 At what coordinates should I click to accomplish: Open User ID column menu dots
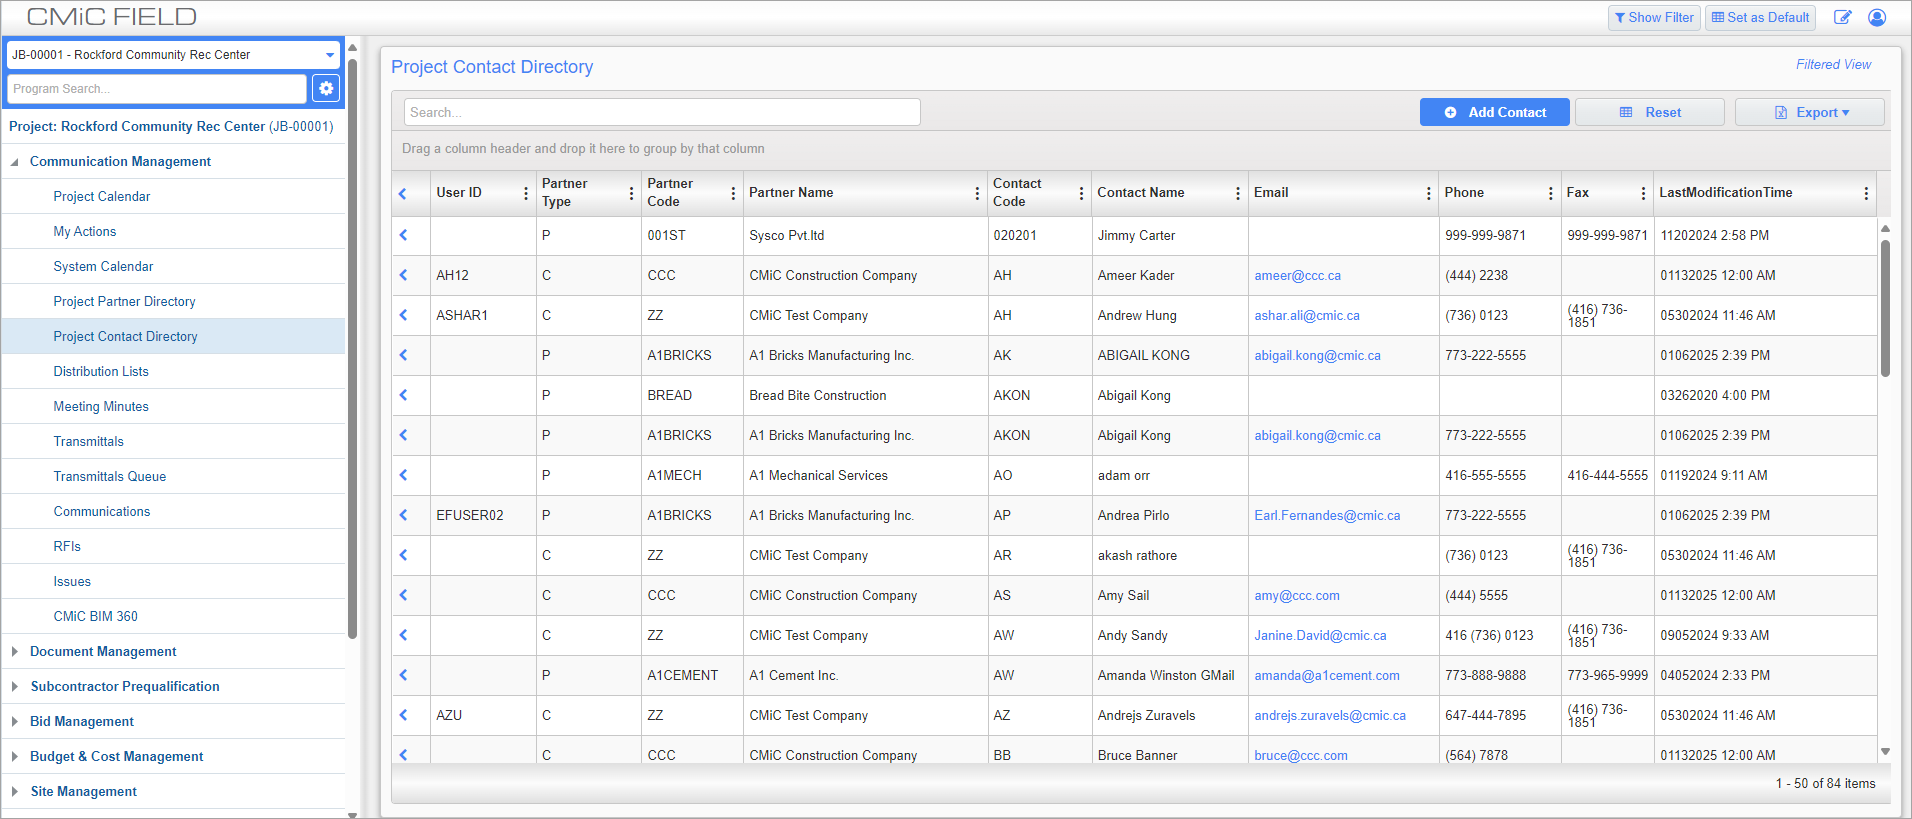click(526, 193)
